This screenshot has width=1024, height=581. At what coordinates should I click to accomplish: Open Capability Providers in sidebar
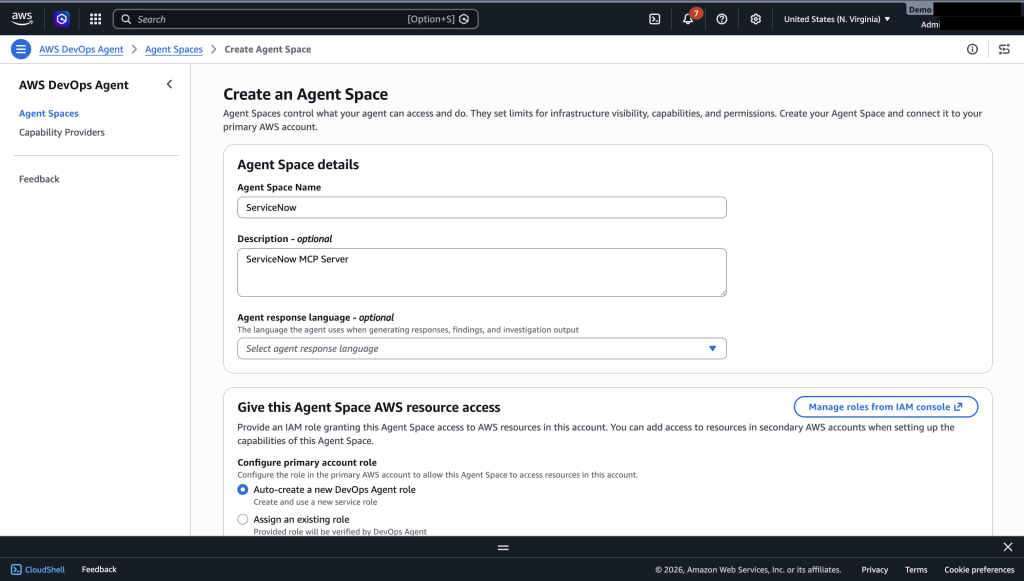tap(61, 132)
